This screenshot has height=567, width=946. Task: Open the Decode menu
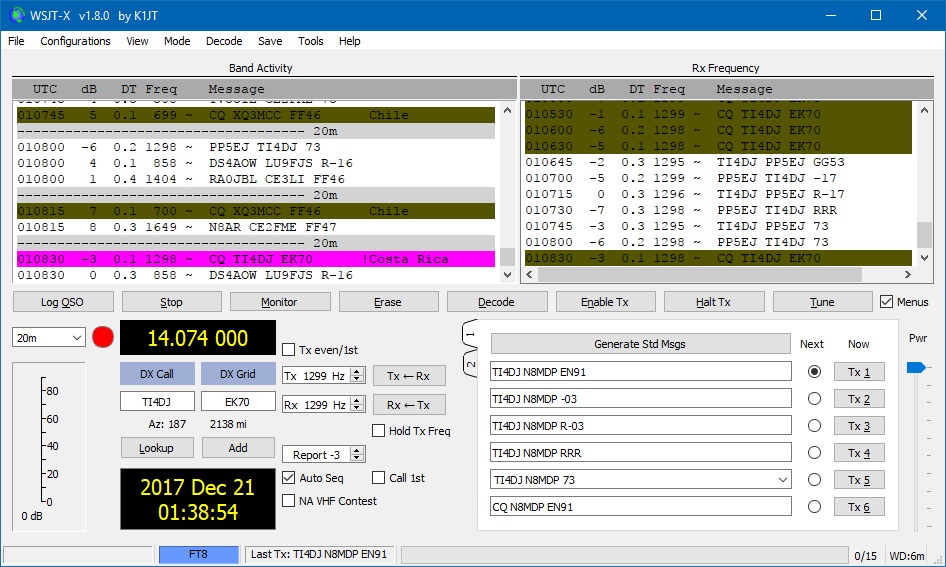224,41
